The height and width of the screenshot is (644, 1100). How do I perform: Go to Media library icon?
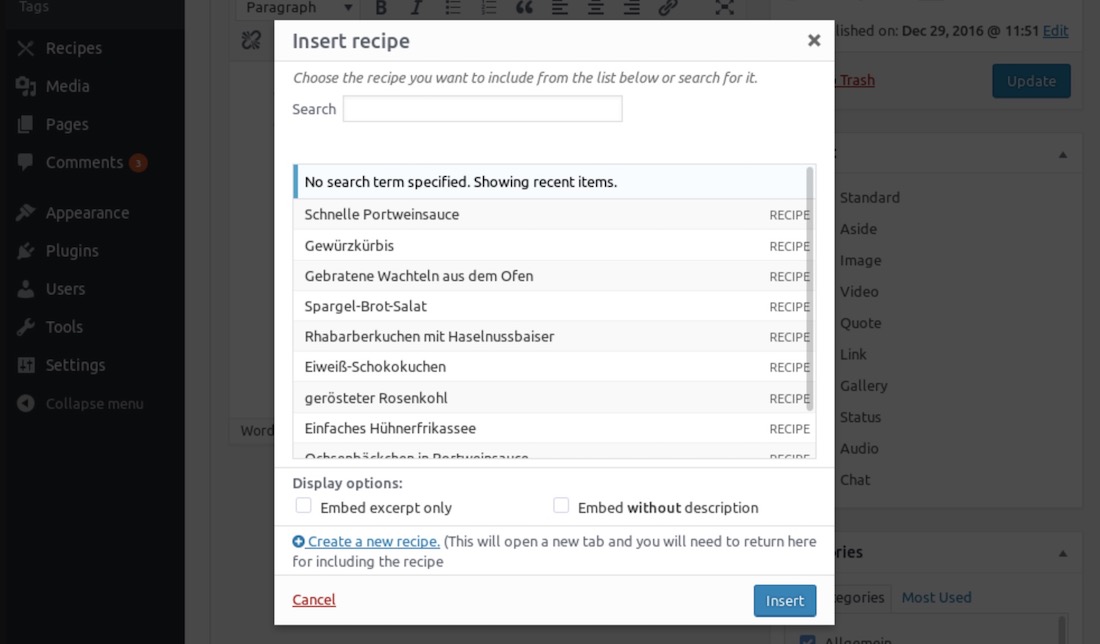(x=26, y=86)
